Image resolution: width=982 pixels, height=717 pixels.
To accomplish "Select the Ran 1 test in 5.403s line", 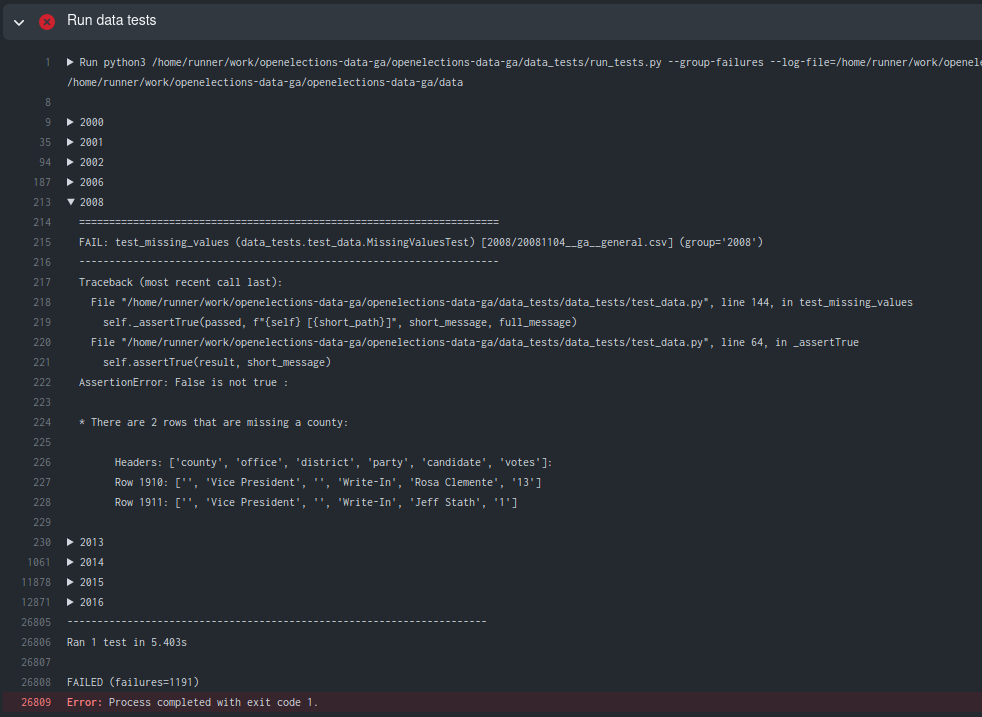I will tap(127, 642).
